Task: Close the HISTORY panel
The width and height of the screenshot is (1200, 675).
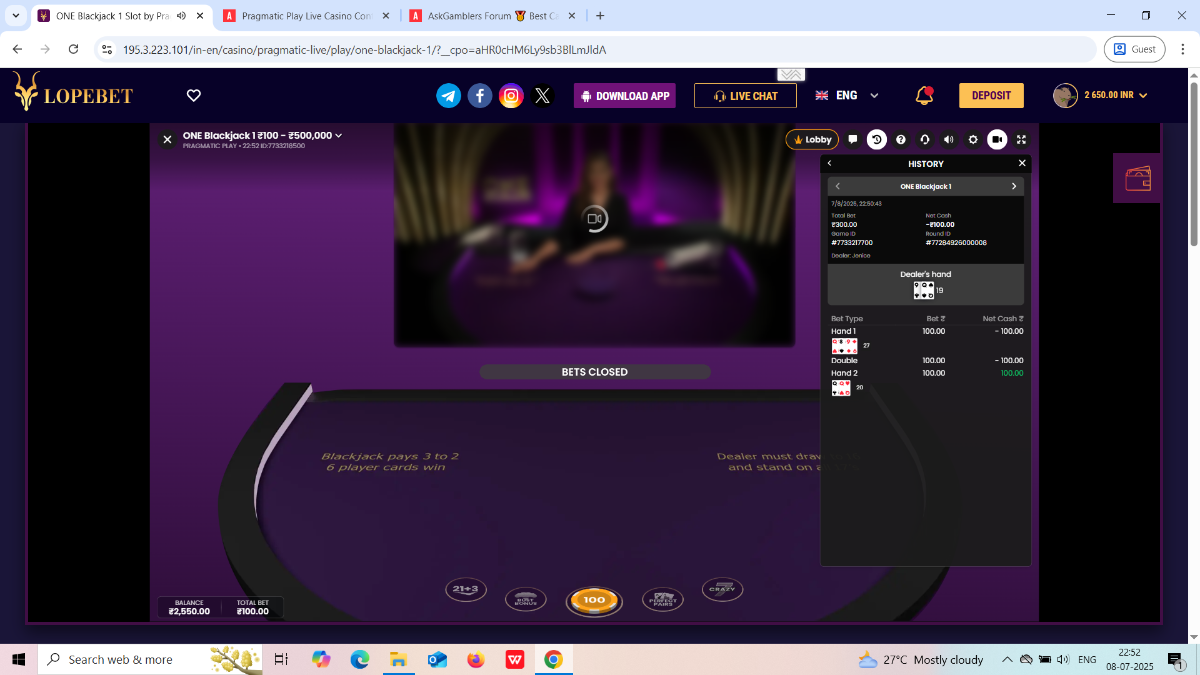Action: (x=1022, y=163)
